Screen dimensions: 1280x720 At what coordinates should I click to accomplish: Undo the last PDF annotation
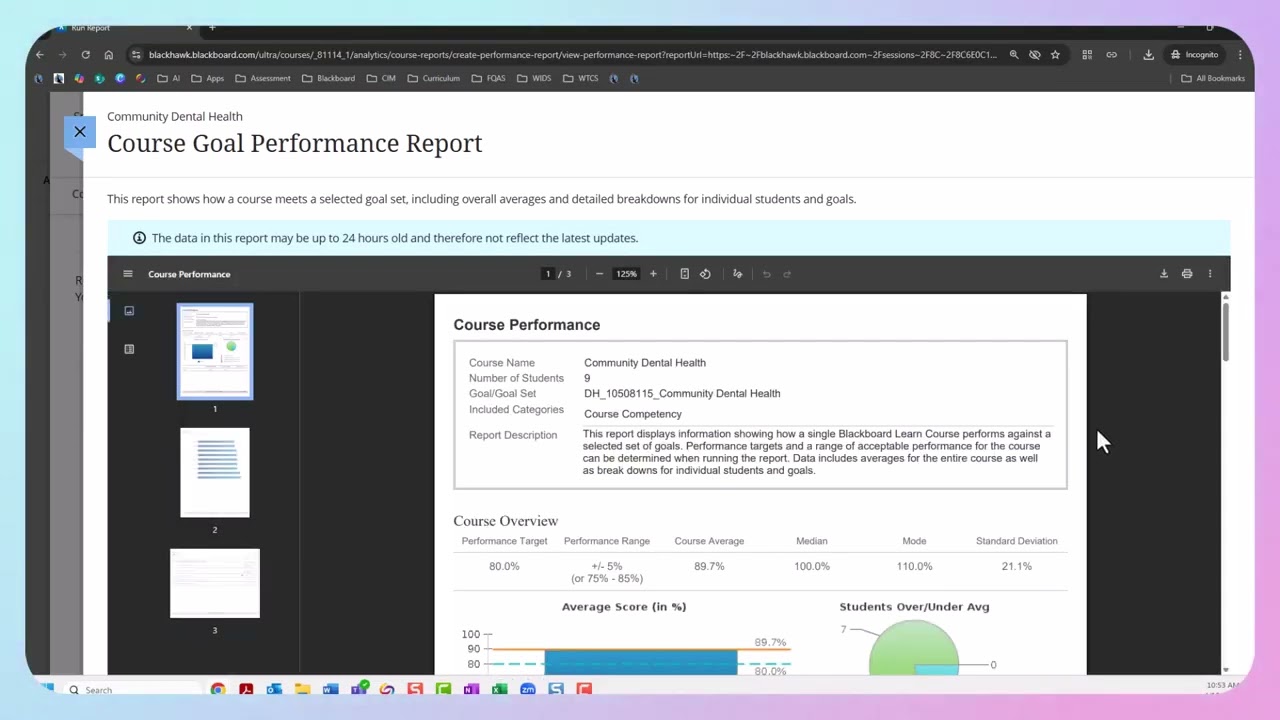tap(767, 274)
